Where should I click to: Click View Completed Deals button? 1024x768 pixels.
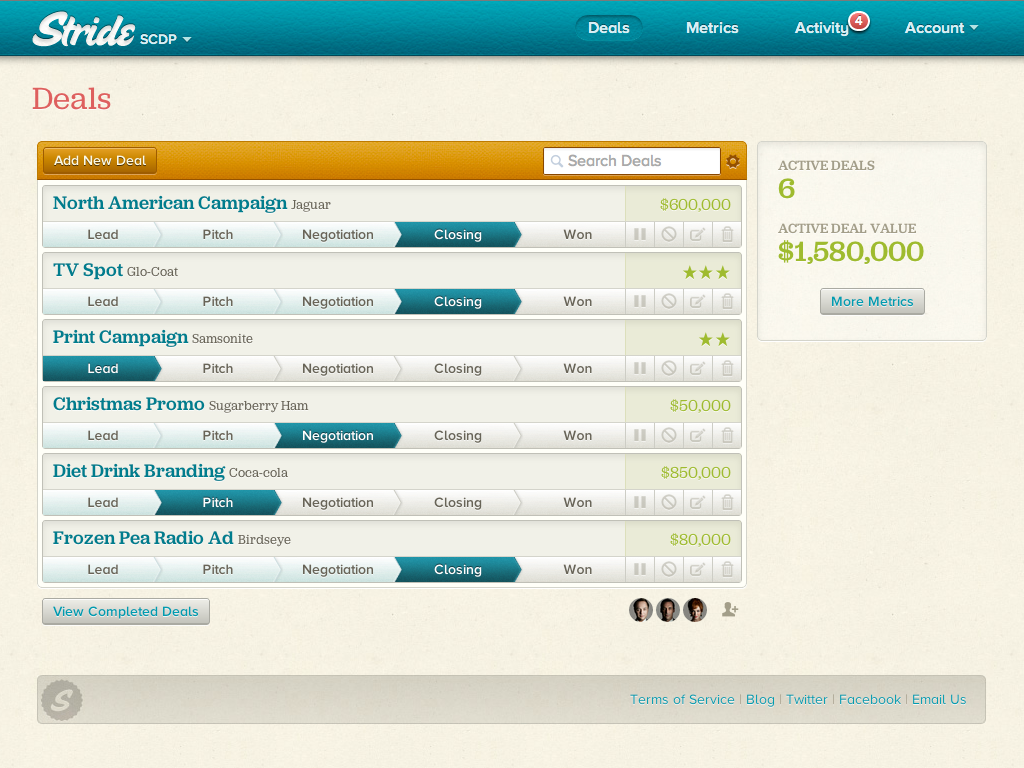(x=126, y=611)
